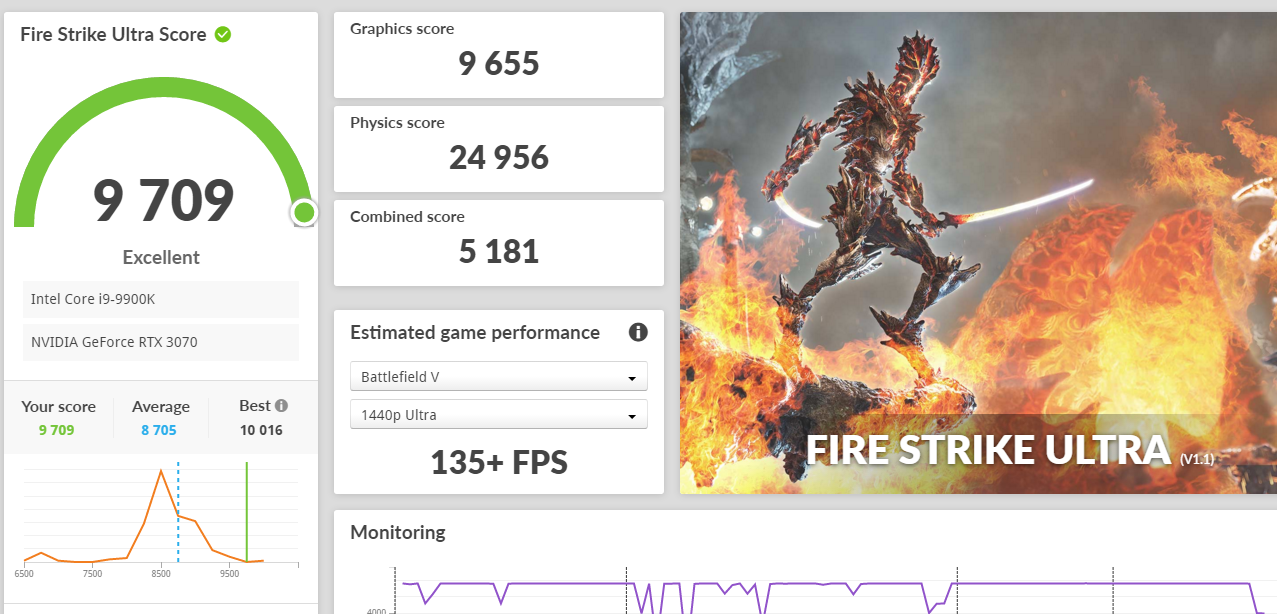Click the score distribution chart peak
This screenshot has height=614, width=1277.
pyautogui.click(x=161, y=471)
